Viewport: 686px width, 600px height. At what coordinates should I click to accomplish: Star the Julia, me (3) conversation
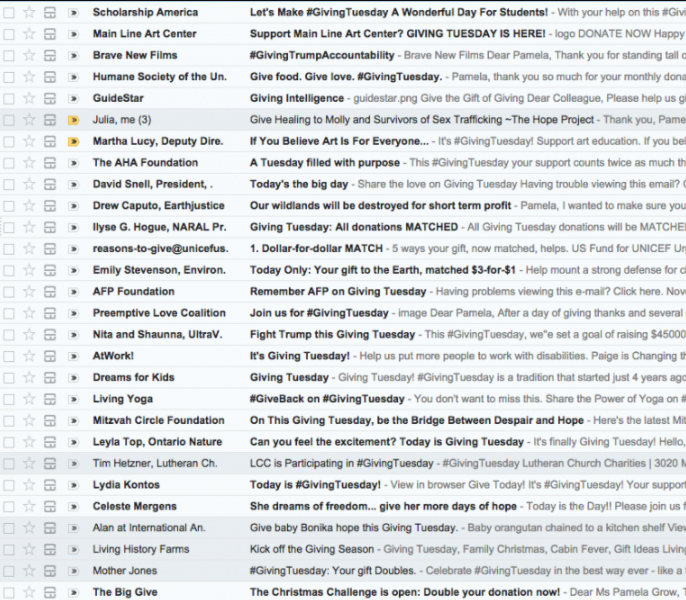29,119
